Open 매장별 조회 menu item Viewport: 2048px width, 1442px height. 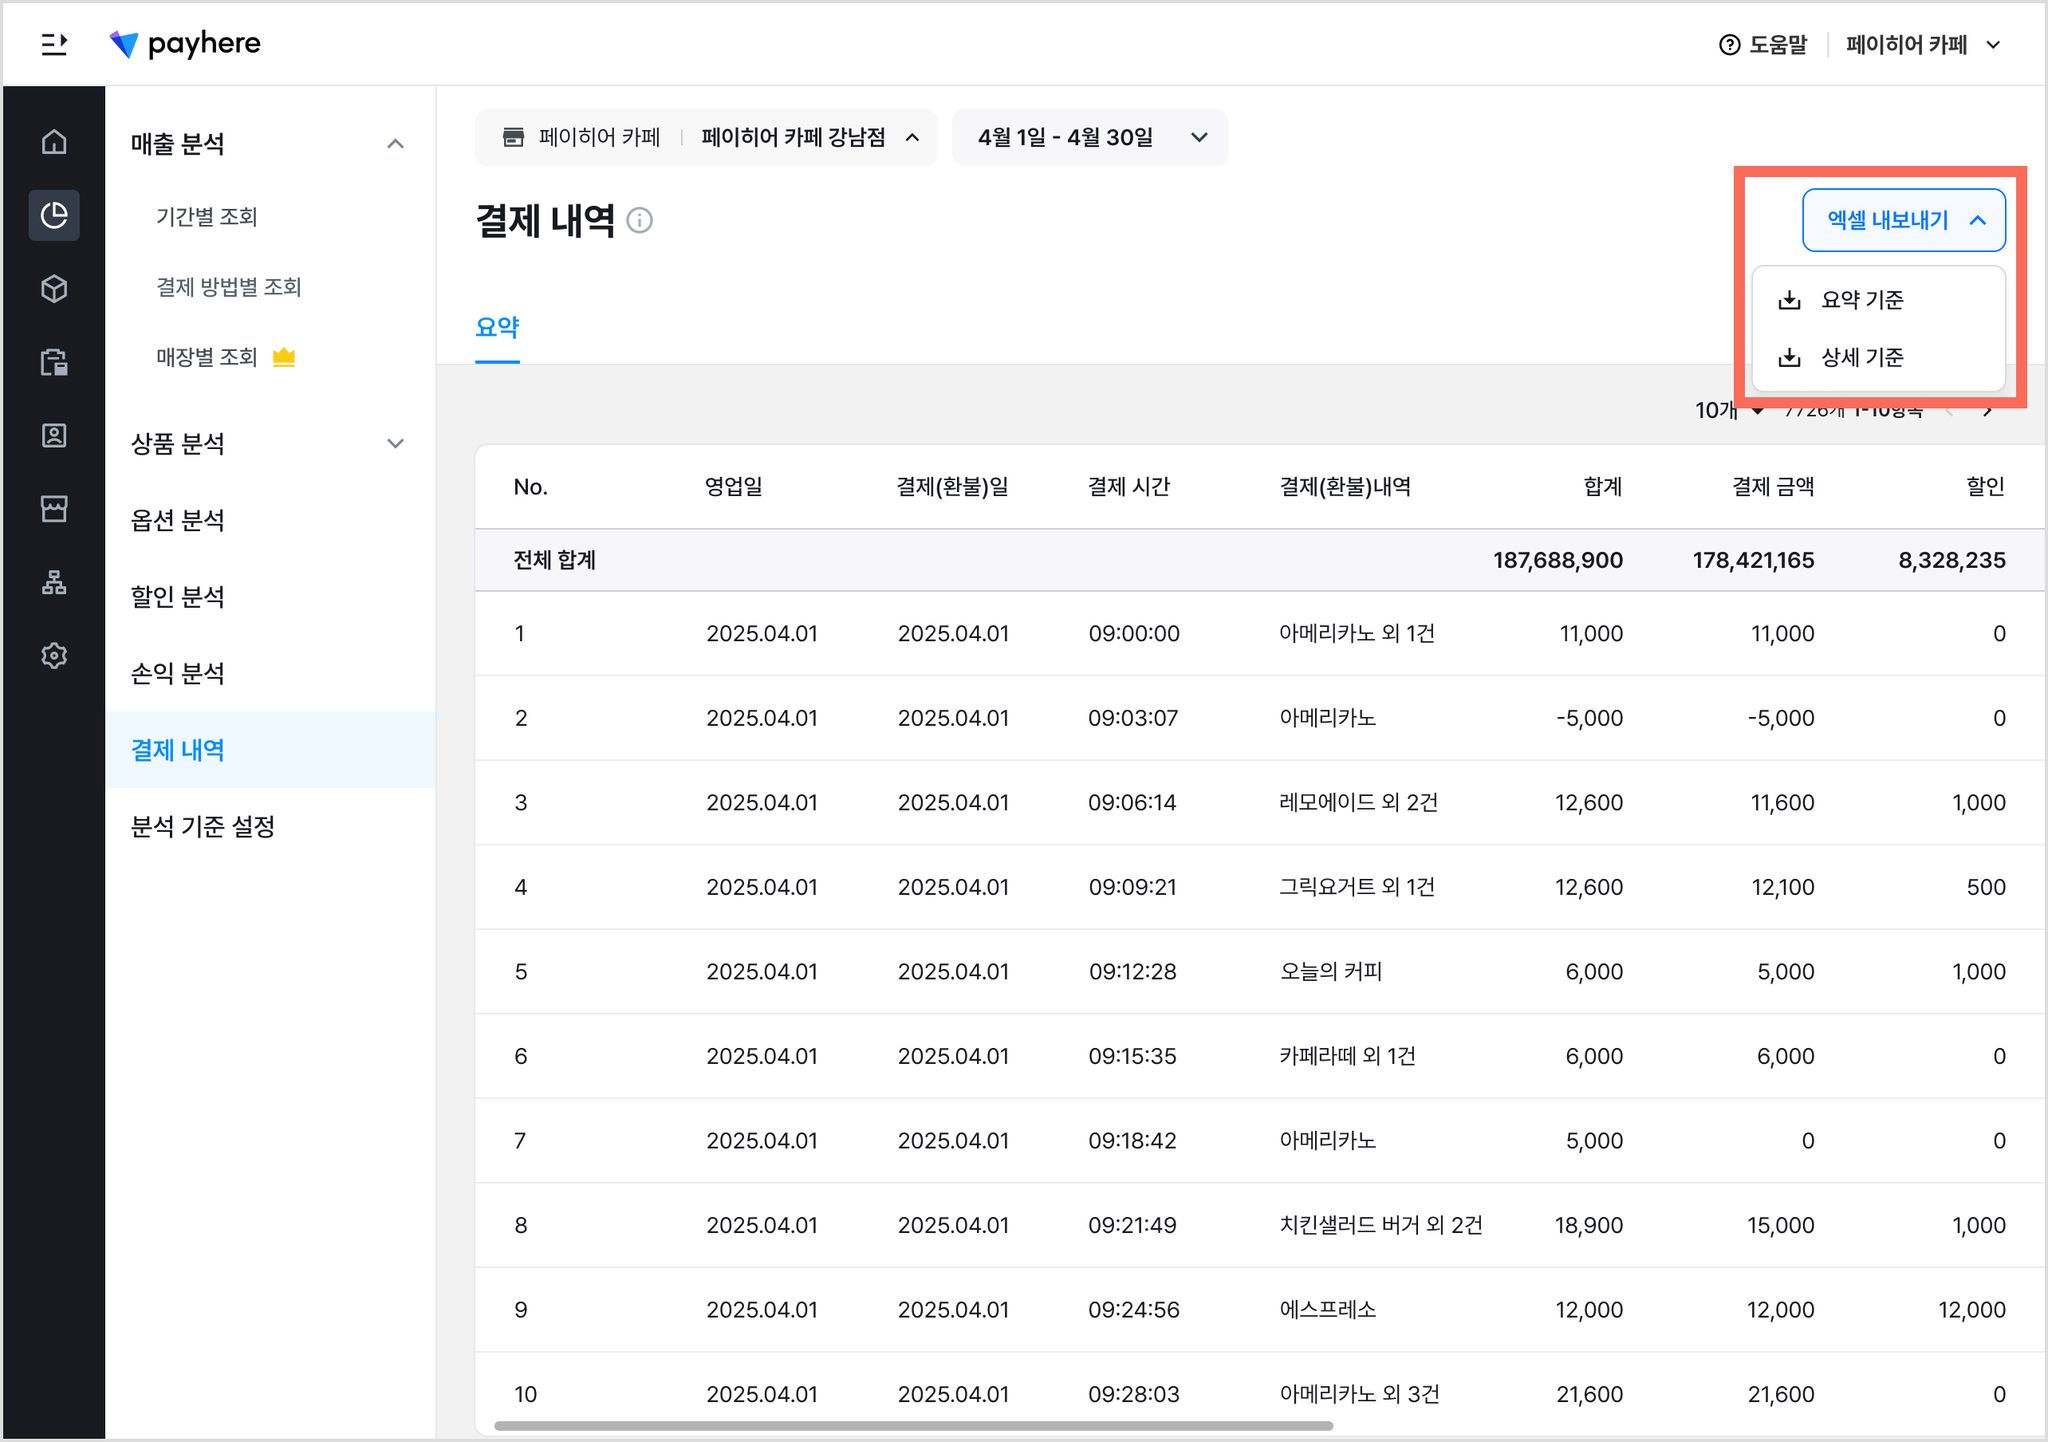207,357
